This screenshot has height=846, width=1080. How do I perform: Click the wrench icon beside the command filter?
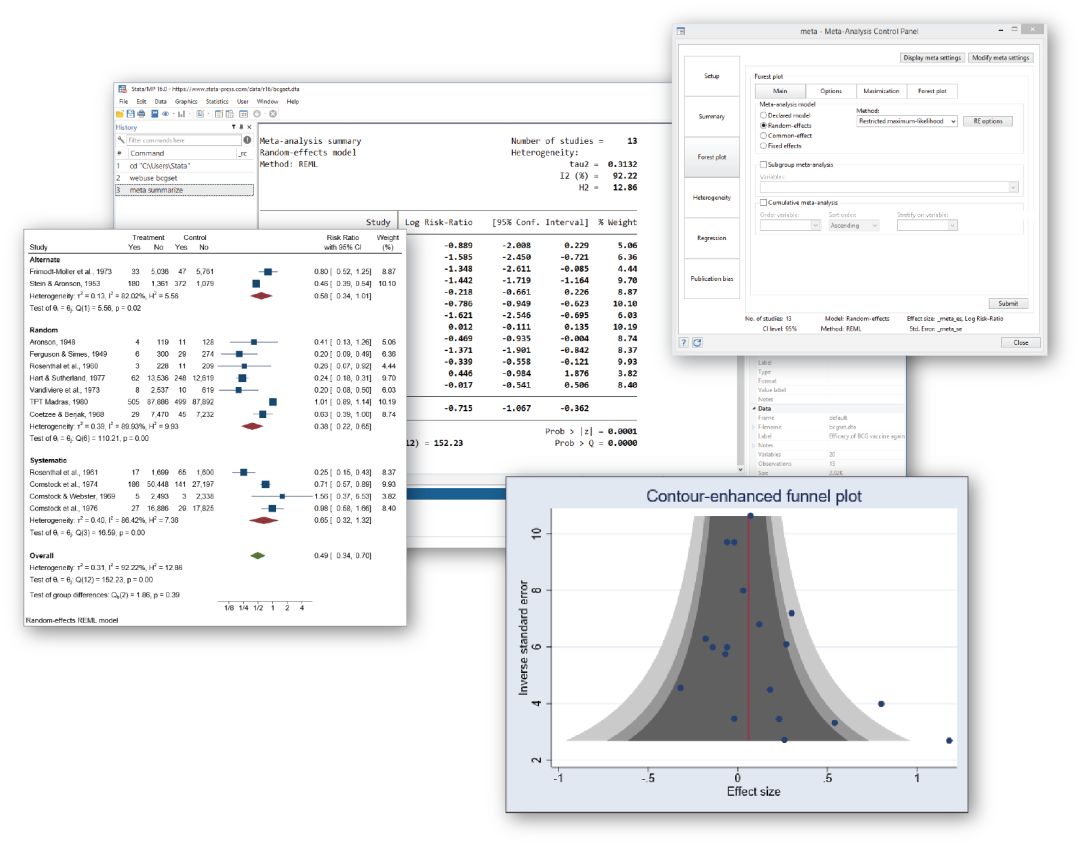(x=121, y=140)
